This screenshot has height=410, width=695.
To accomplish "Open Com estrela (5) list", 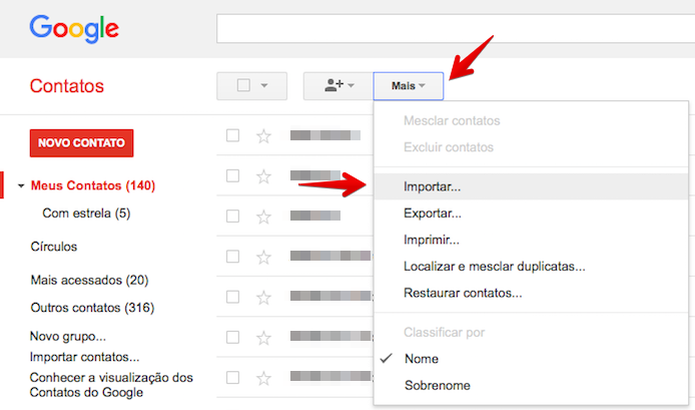I will (86, 213).
